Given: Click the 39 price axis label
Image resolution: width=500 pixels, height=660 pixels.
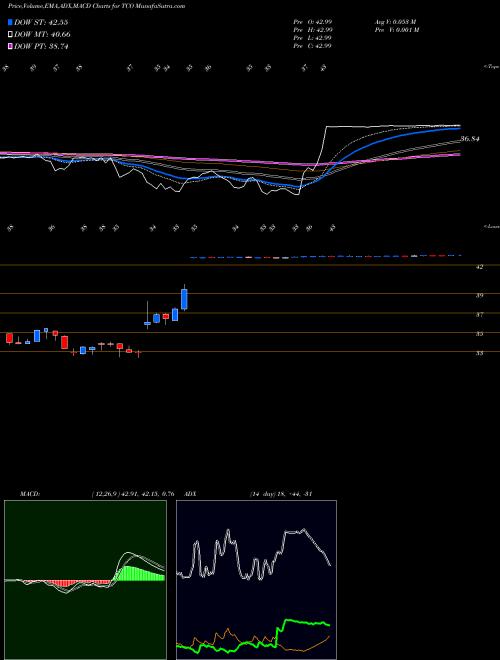Looking at the screenshot, I should (479, 296).
